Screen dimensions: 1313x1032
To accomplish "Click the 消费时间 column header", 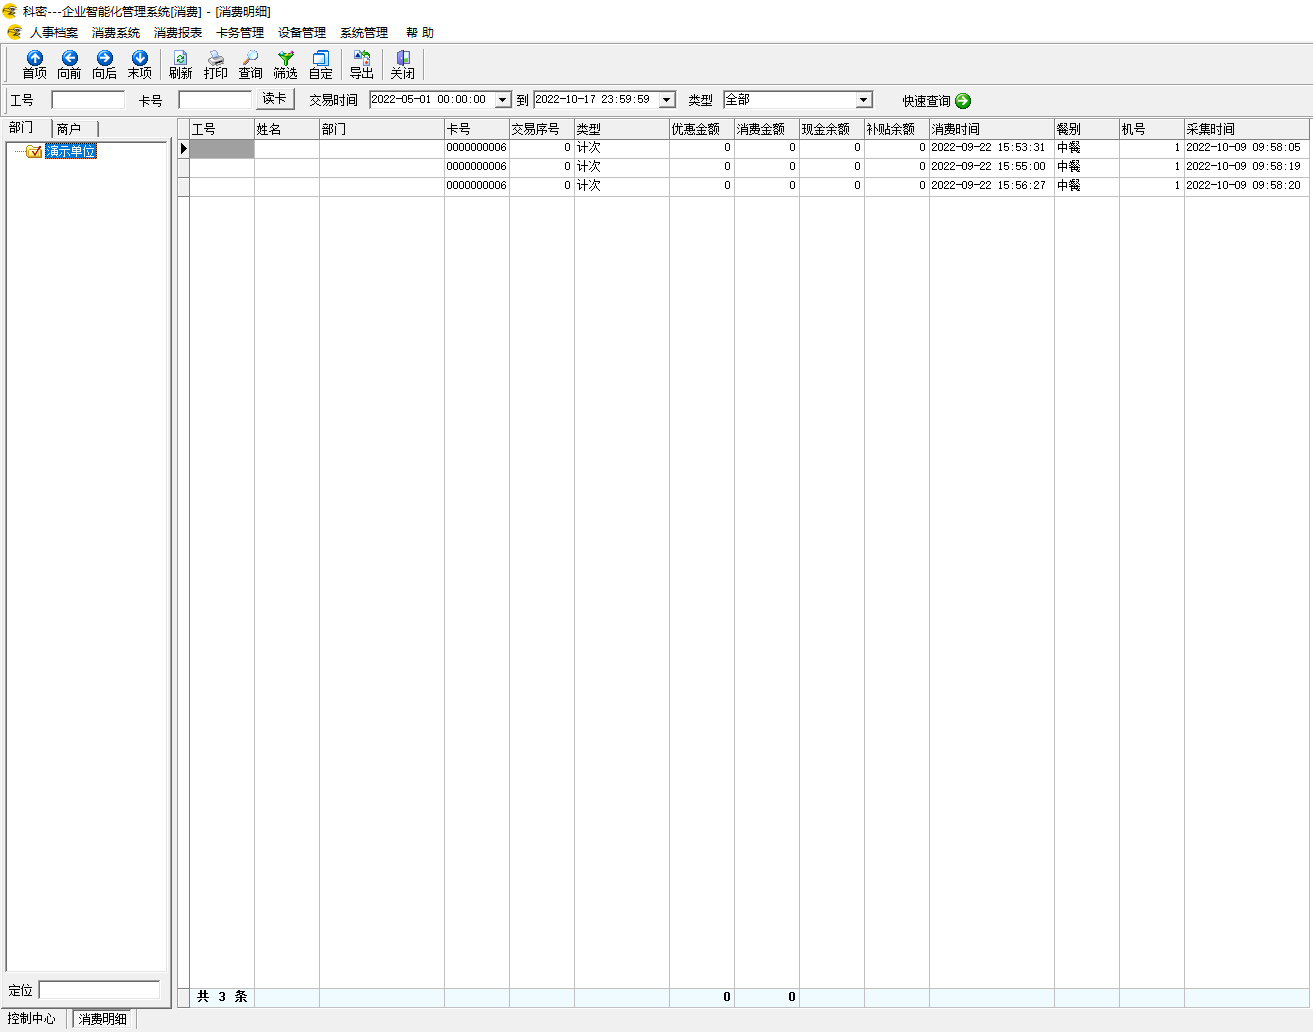I will click(992, 129).
